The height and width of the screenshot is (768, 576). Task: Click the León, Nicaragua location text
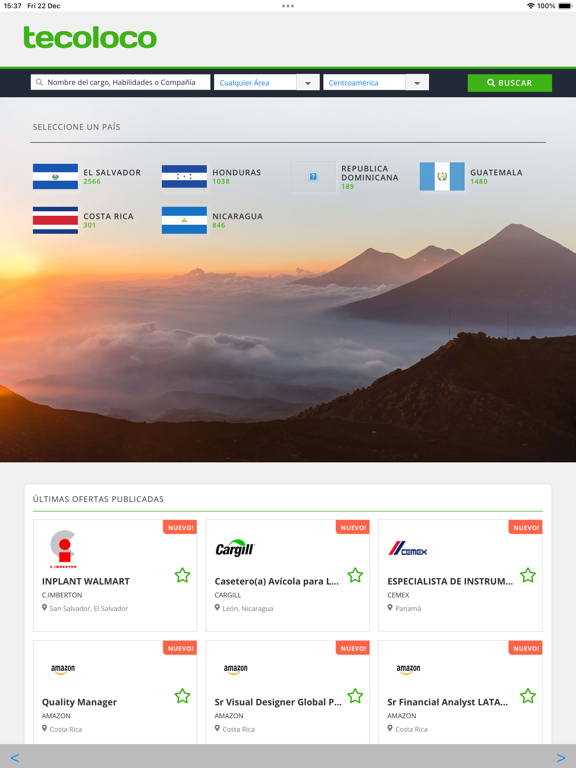point(248,608)
